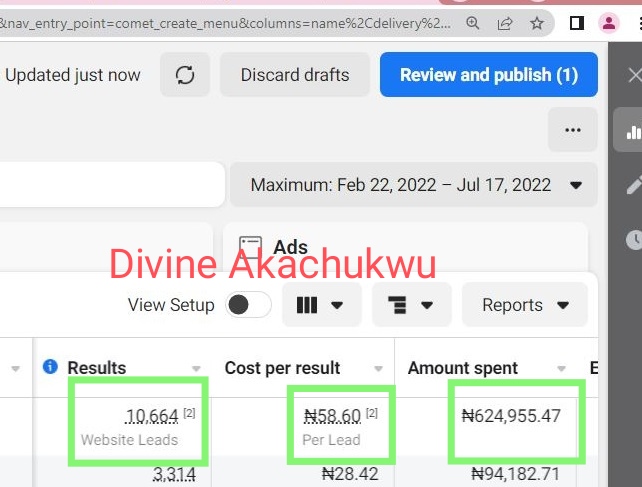
Task: Open the browser side panel icon
Action: pos(577,22)
